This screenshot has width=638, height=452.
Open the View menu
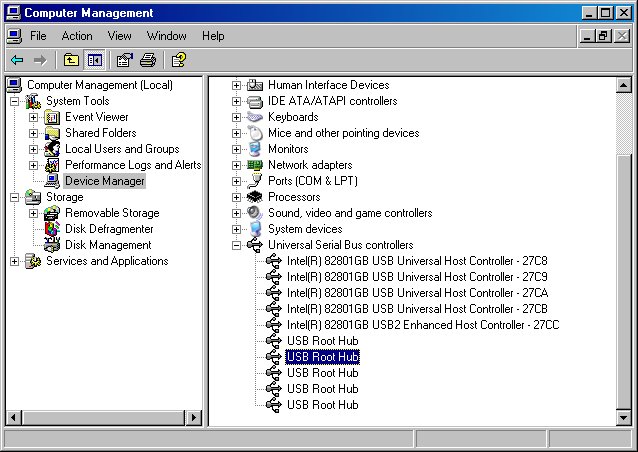click(120, 36)
